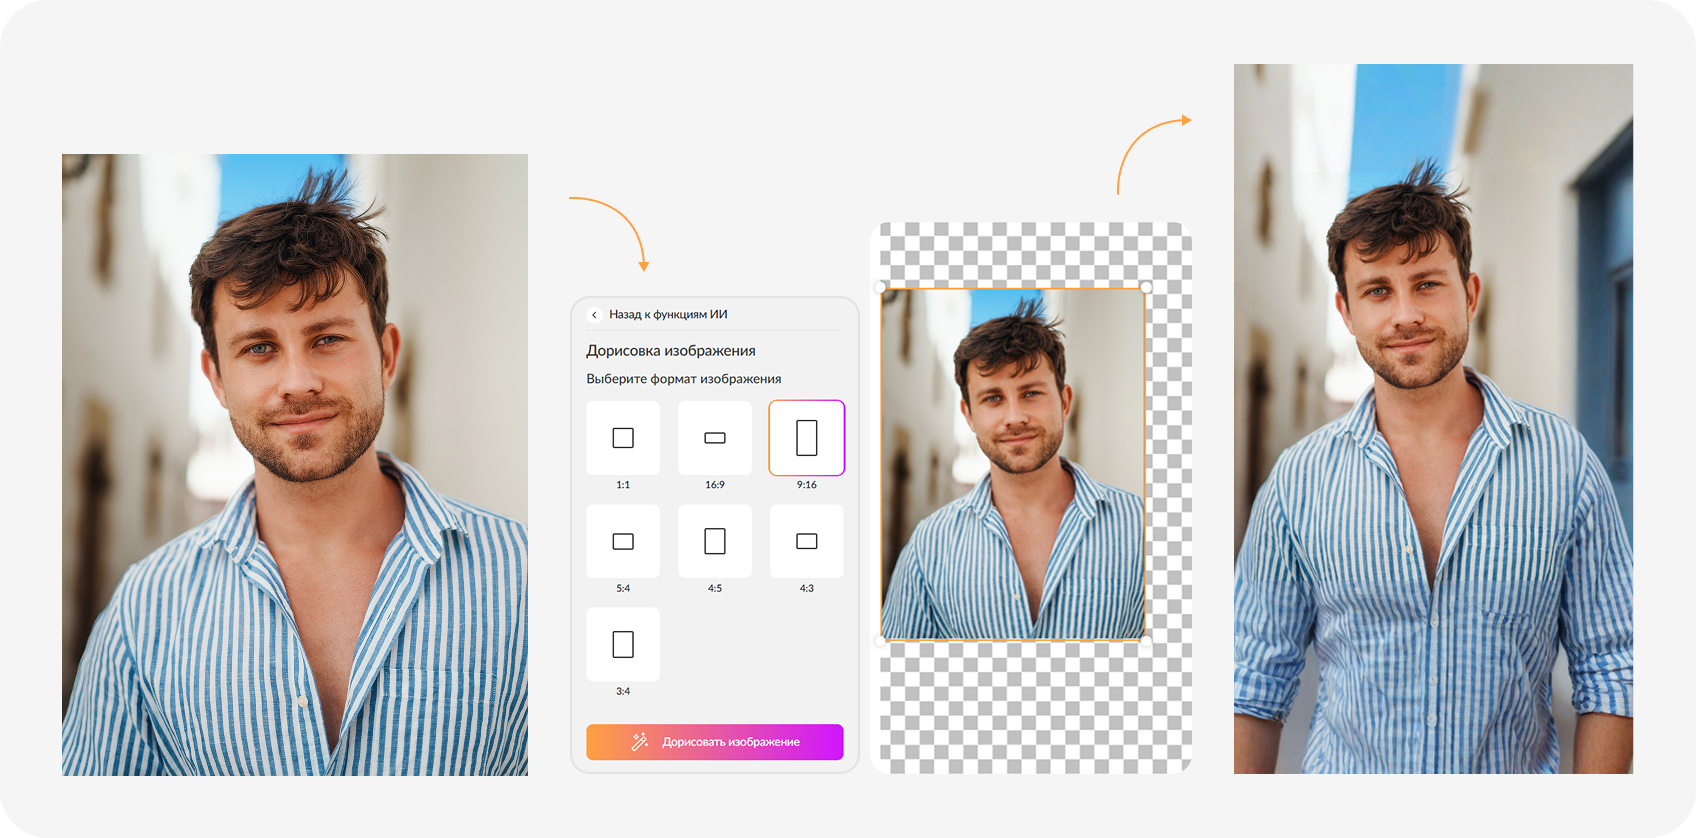This screenshot has width=1696, height=838.
Task: Click the bottom-left crop handle on the canvas
Action: pyautogui.click(x=881, y=641)
